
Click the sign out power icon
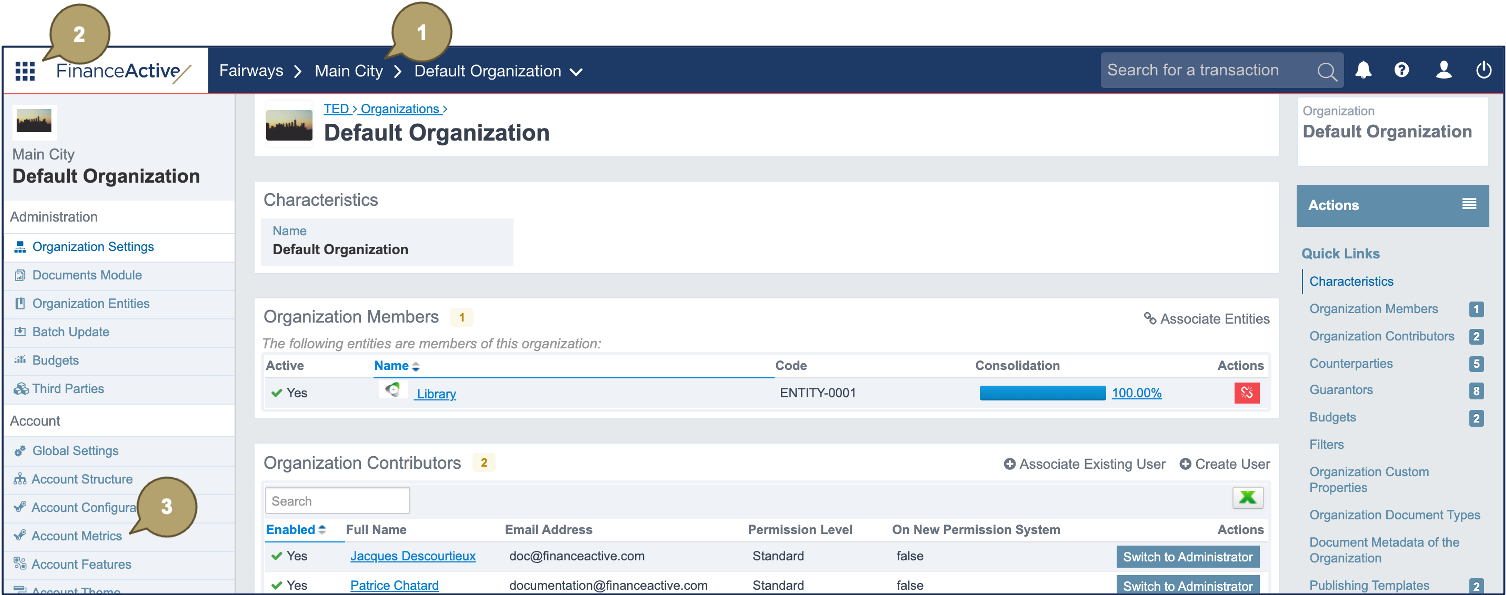(1483, 70)
